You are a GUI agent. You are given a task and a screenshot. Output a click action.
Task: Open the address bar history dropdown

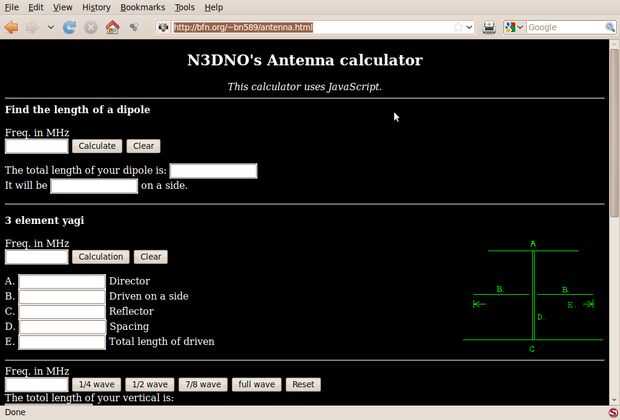(469, 27)
